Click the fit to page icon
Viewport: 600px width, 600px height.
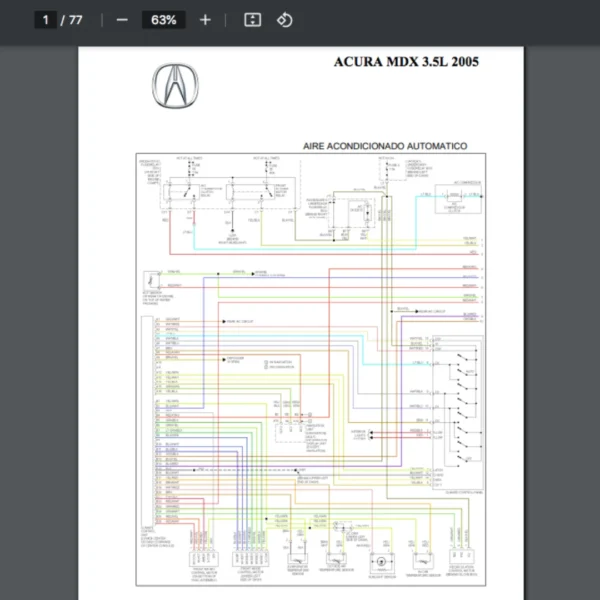[253, 20]
